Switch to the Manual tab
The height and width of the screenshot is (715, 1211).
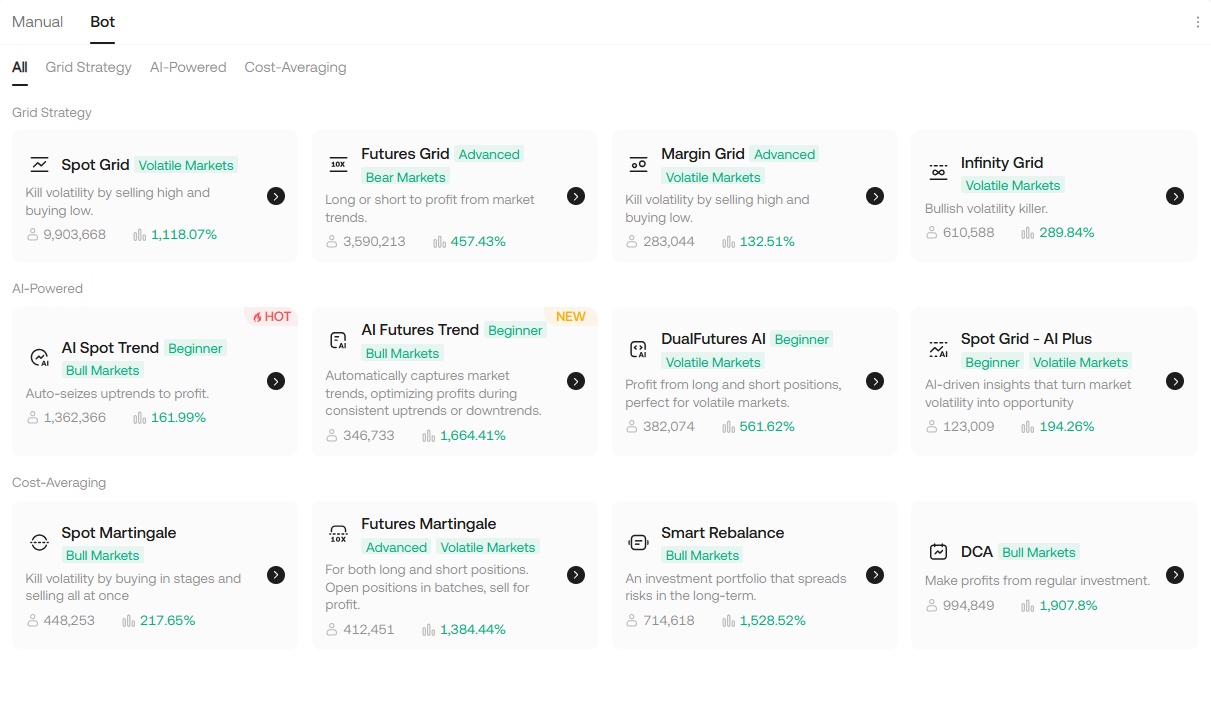point(38,22)
